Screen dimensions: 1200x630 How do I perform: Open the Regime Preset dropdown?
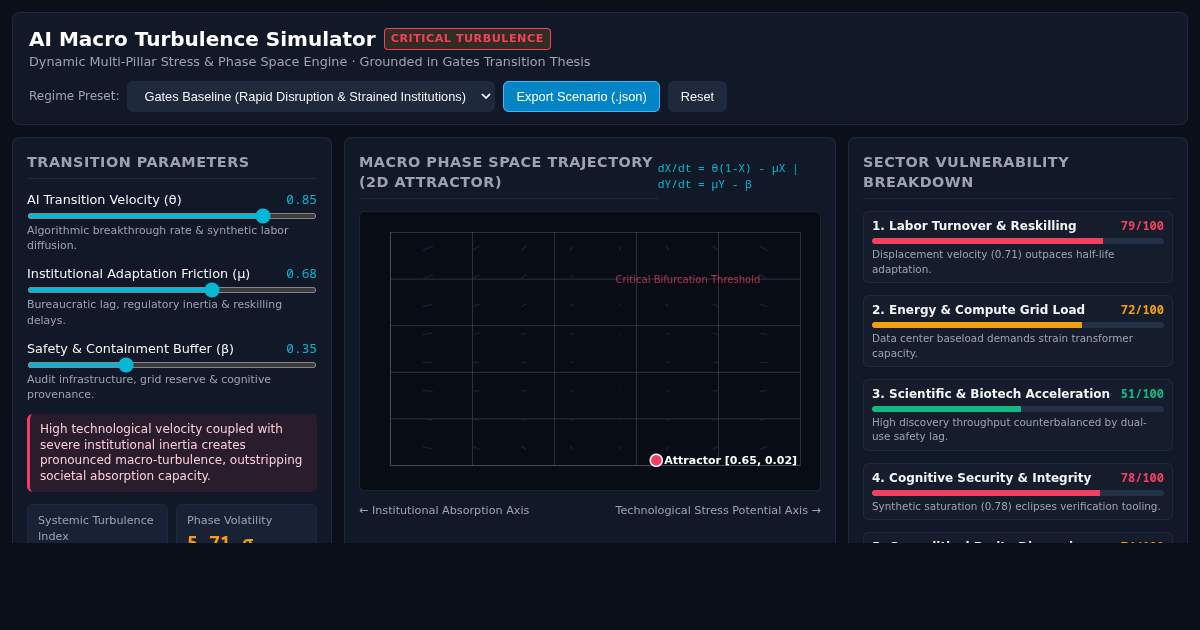tap(311, 96)
